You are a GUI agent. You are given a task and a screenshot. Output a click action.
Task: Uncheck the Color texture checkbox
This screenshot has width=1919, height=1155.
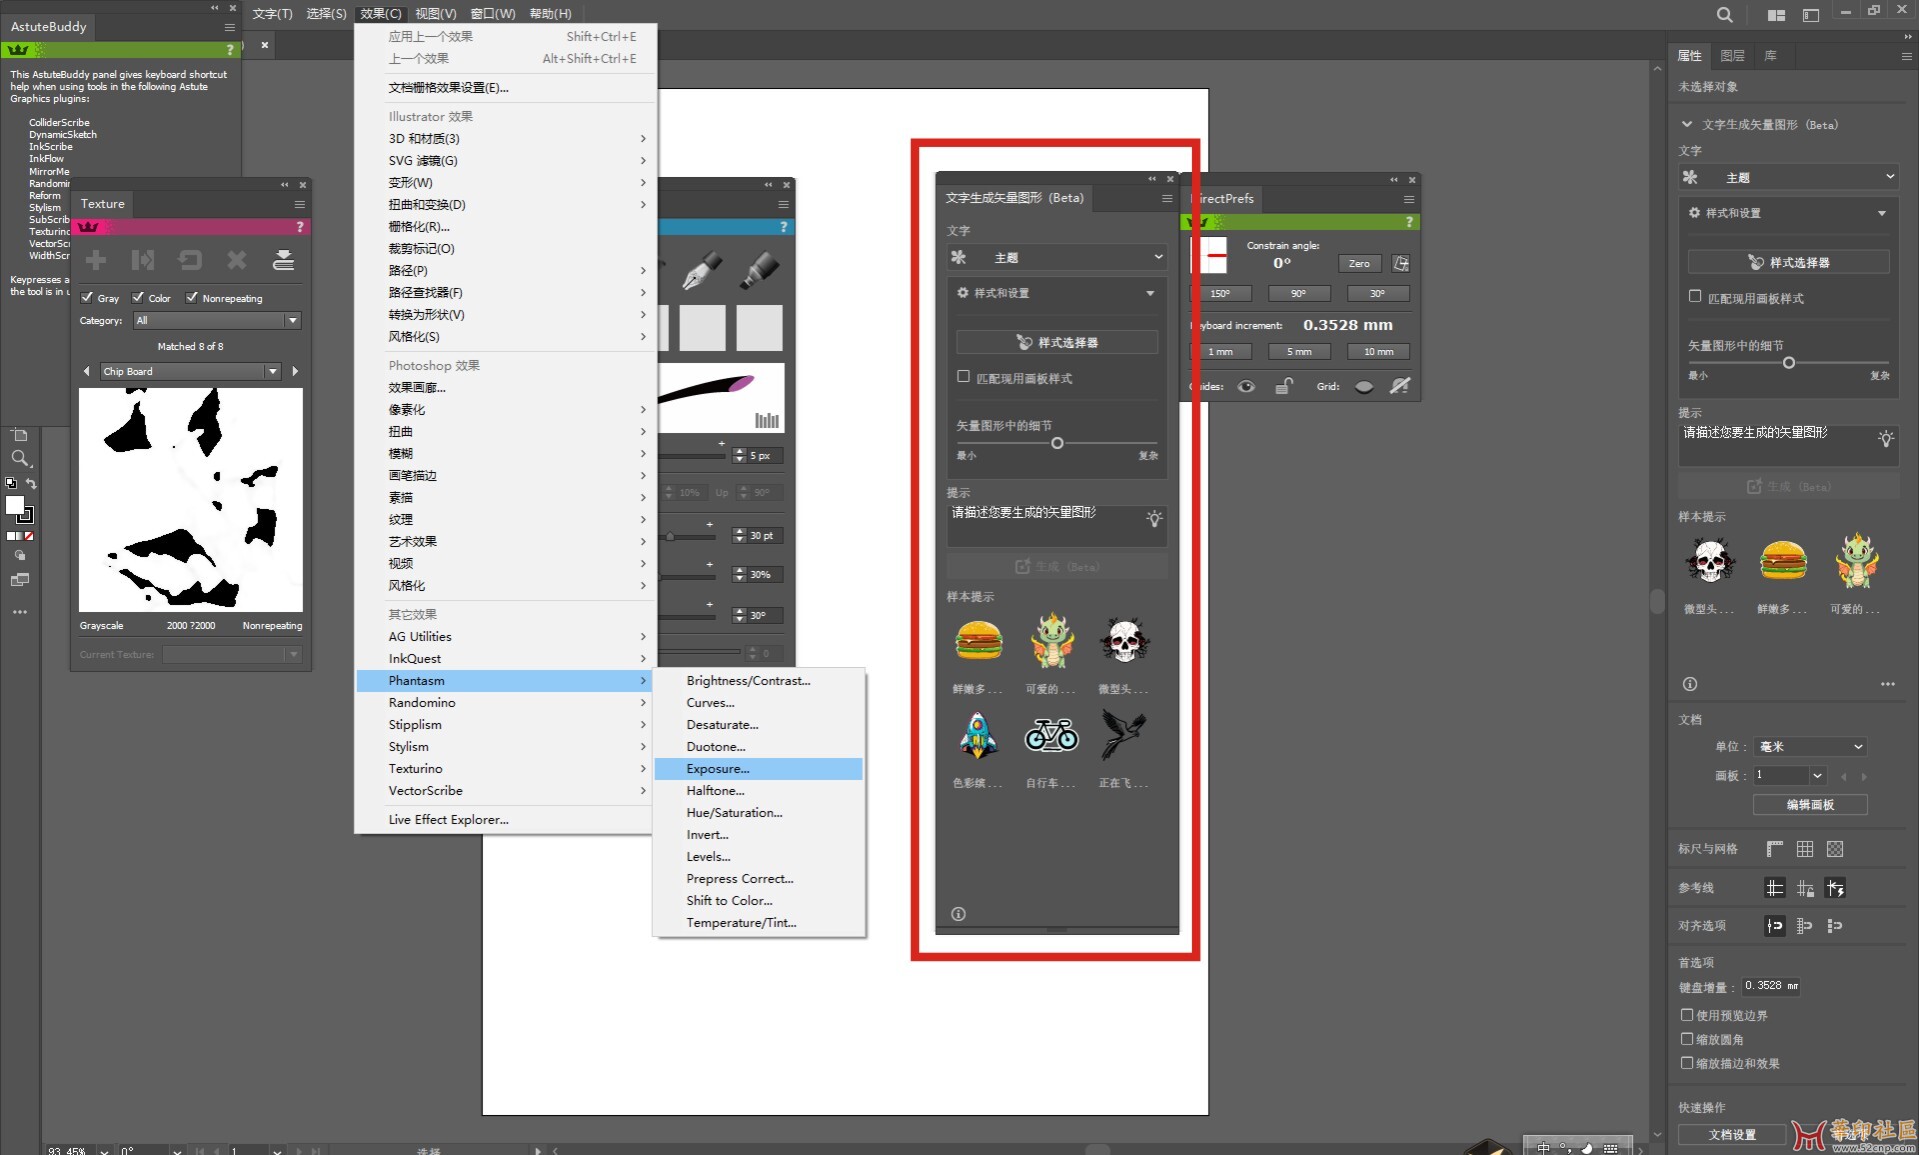pos(138,297)
